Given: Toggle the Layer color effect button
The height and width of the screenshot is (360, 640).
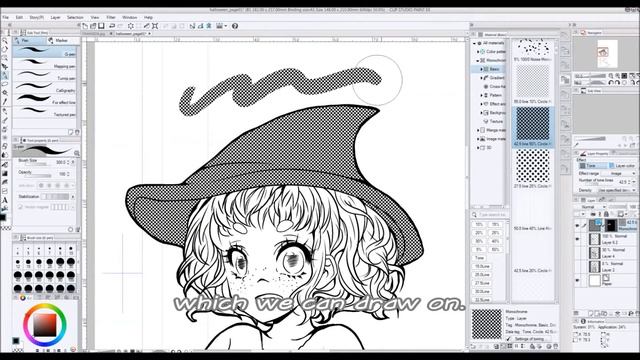Looking at the screenshot, I should click(622, 166).
